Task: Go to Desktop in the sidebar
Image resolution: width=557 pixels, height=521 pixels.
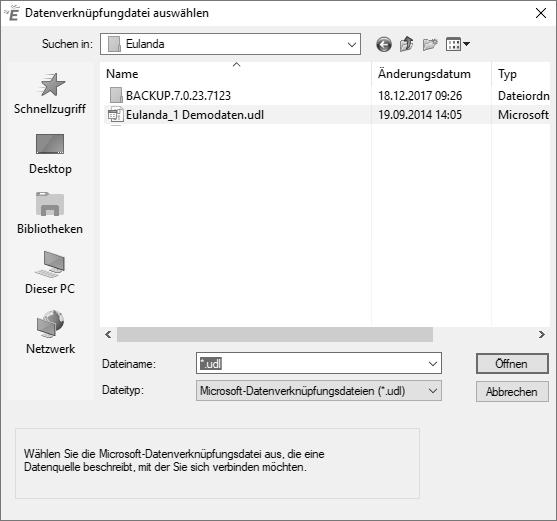Action: (x=50, y=154)
